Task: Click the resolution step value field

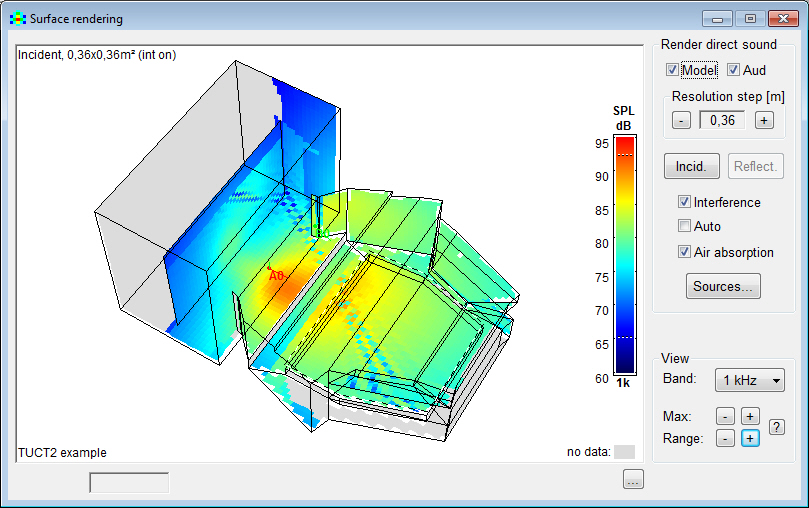Action: tap(721, 120)
